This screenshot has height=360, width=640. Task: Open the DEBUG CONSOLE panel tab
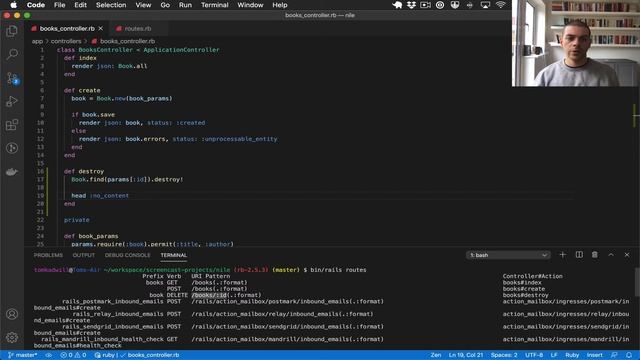127,255
